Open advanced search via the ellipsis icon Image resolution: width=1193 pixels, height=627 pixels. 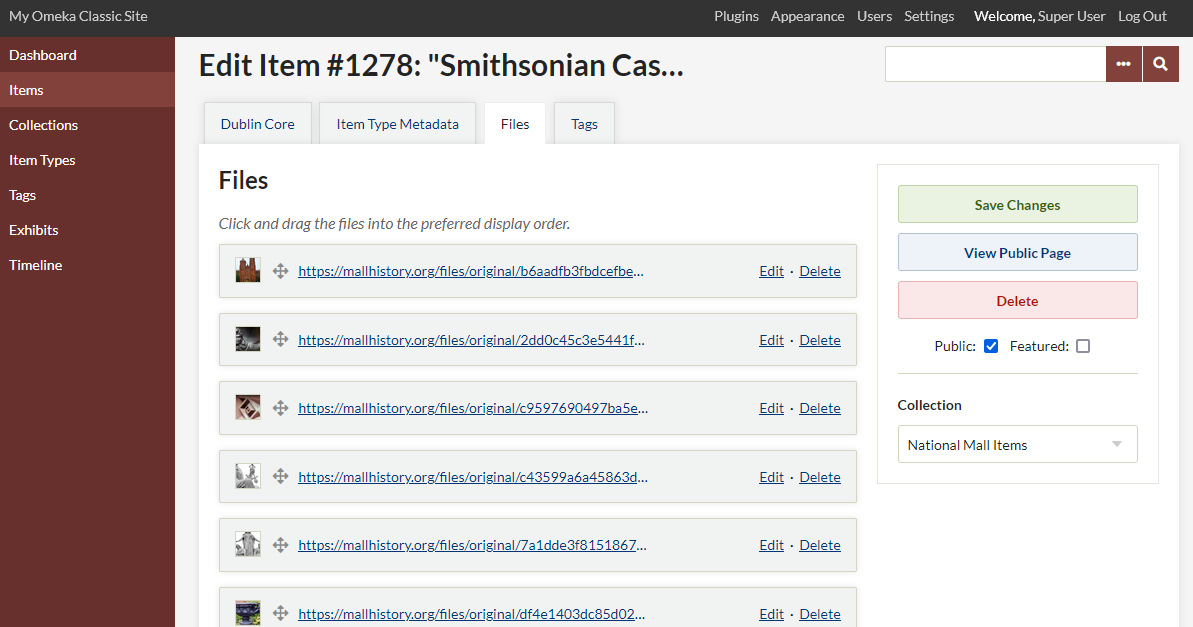coord(1124,63)
